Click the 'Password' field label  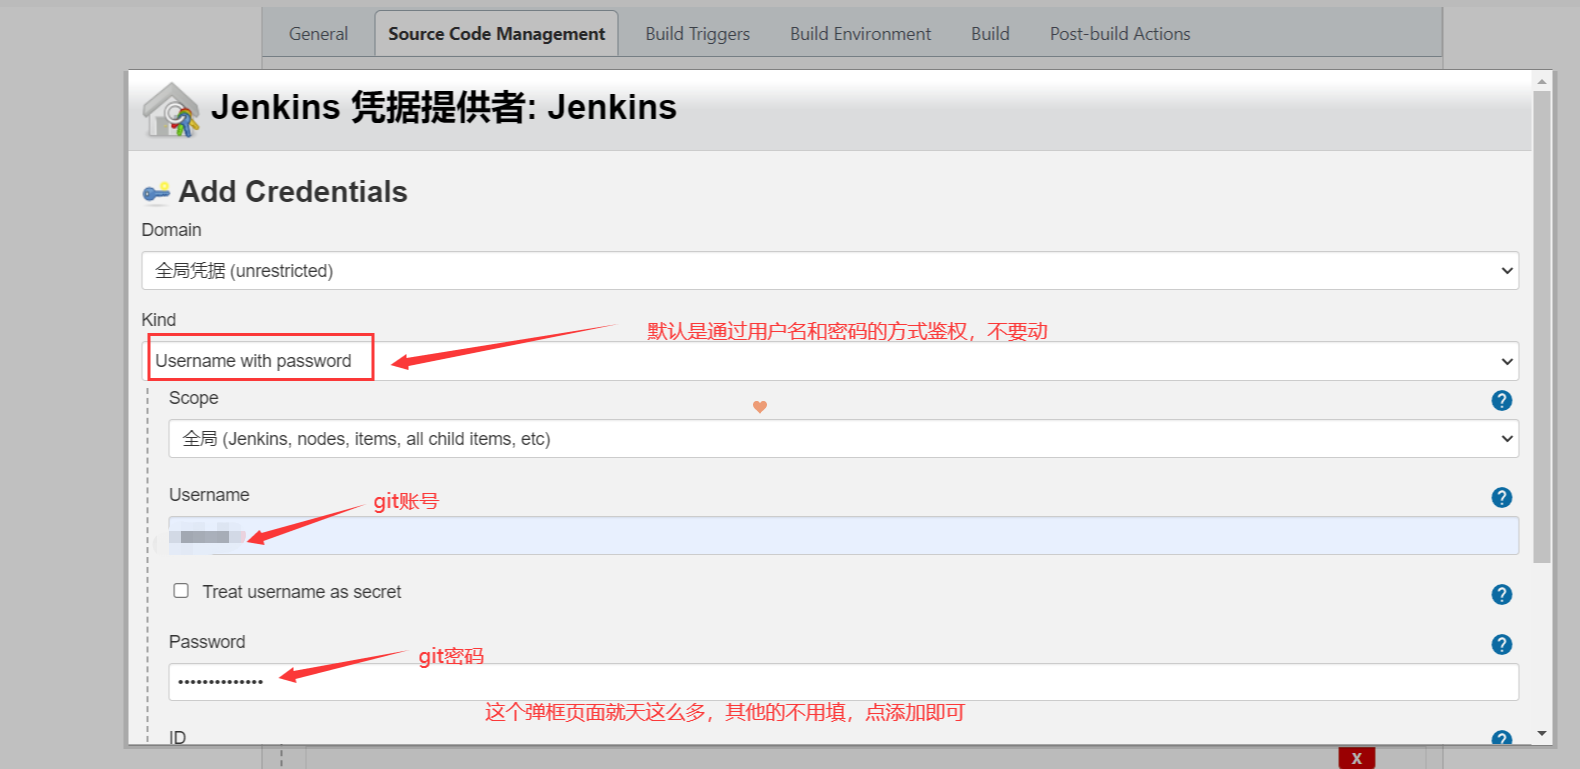[207, 642]
